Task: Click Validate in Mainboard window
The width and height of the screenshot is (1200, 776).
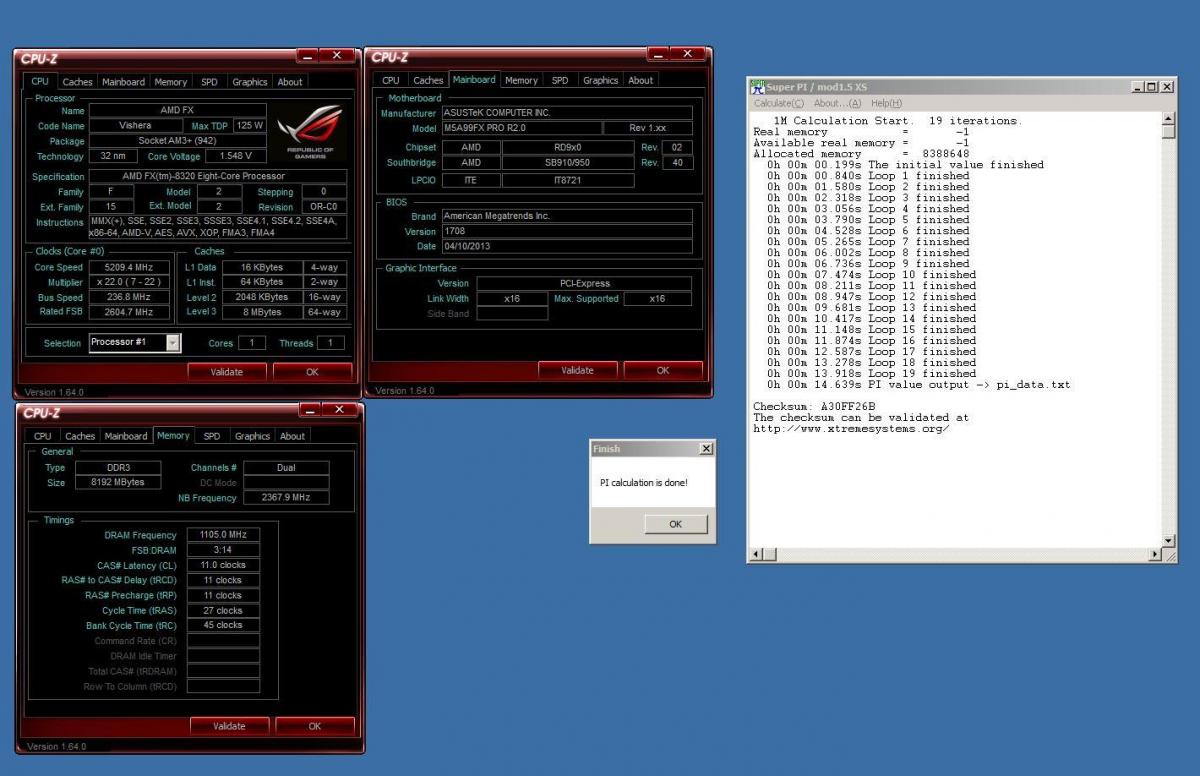Action: (577, 370)
